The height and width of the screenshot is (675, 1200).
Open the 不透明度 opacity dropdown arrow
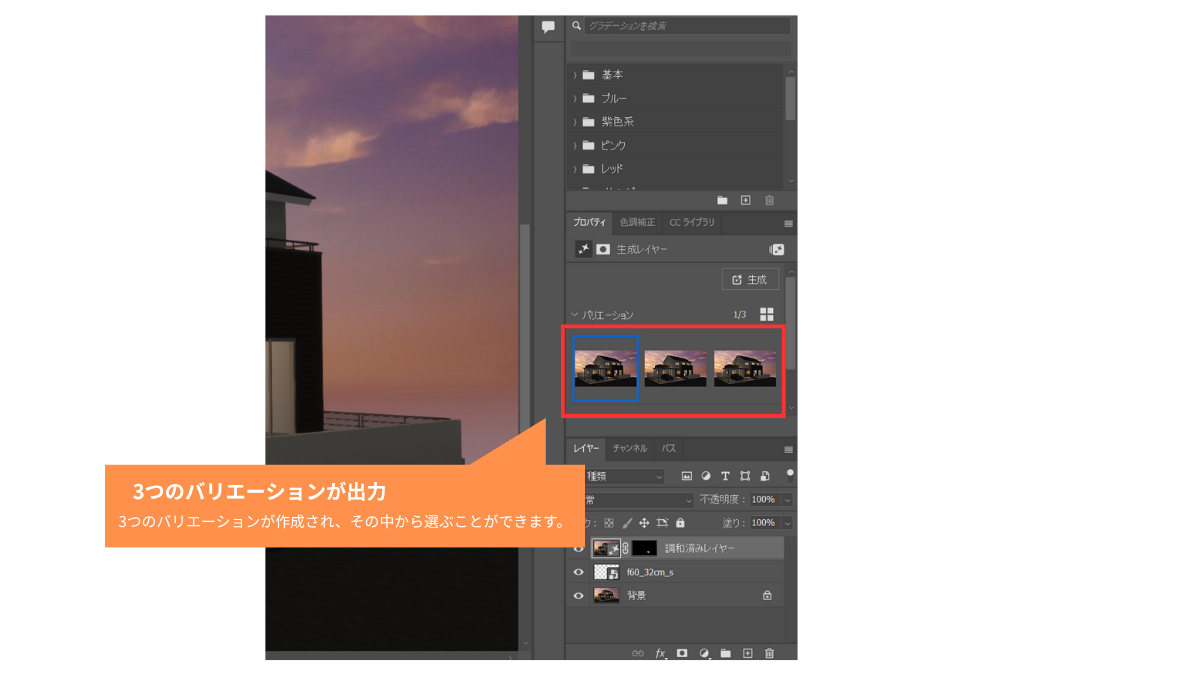[x=787, y=499]
